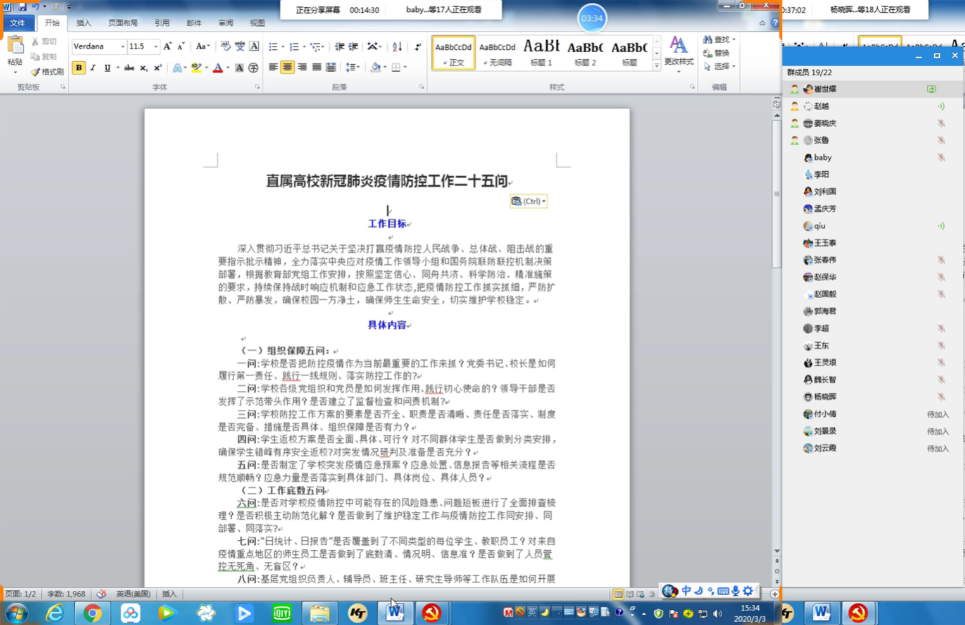Image resolution: width=965 pixels, height=625 pixels.
Task: Switch to the 插入 (Insert) ribbon tab
Action: 84,23
